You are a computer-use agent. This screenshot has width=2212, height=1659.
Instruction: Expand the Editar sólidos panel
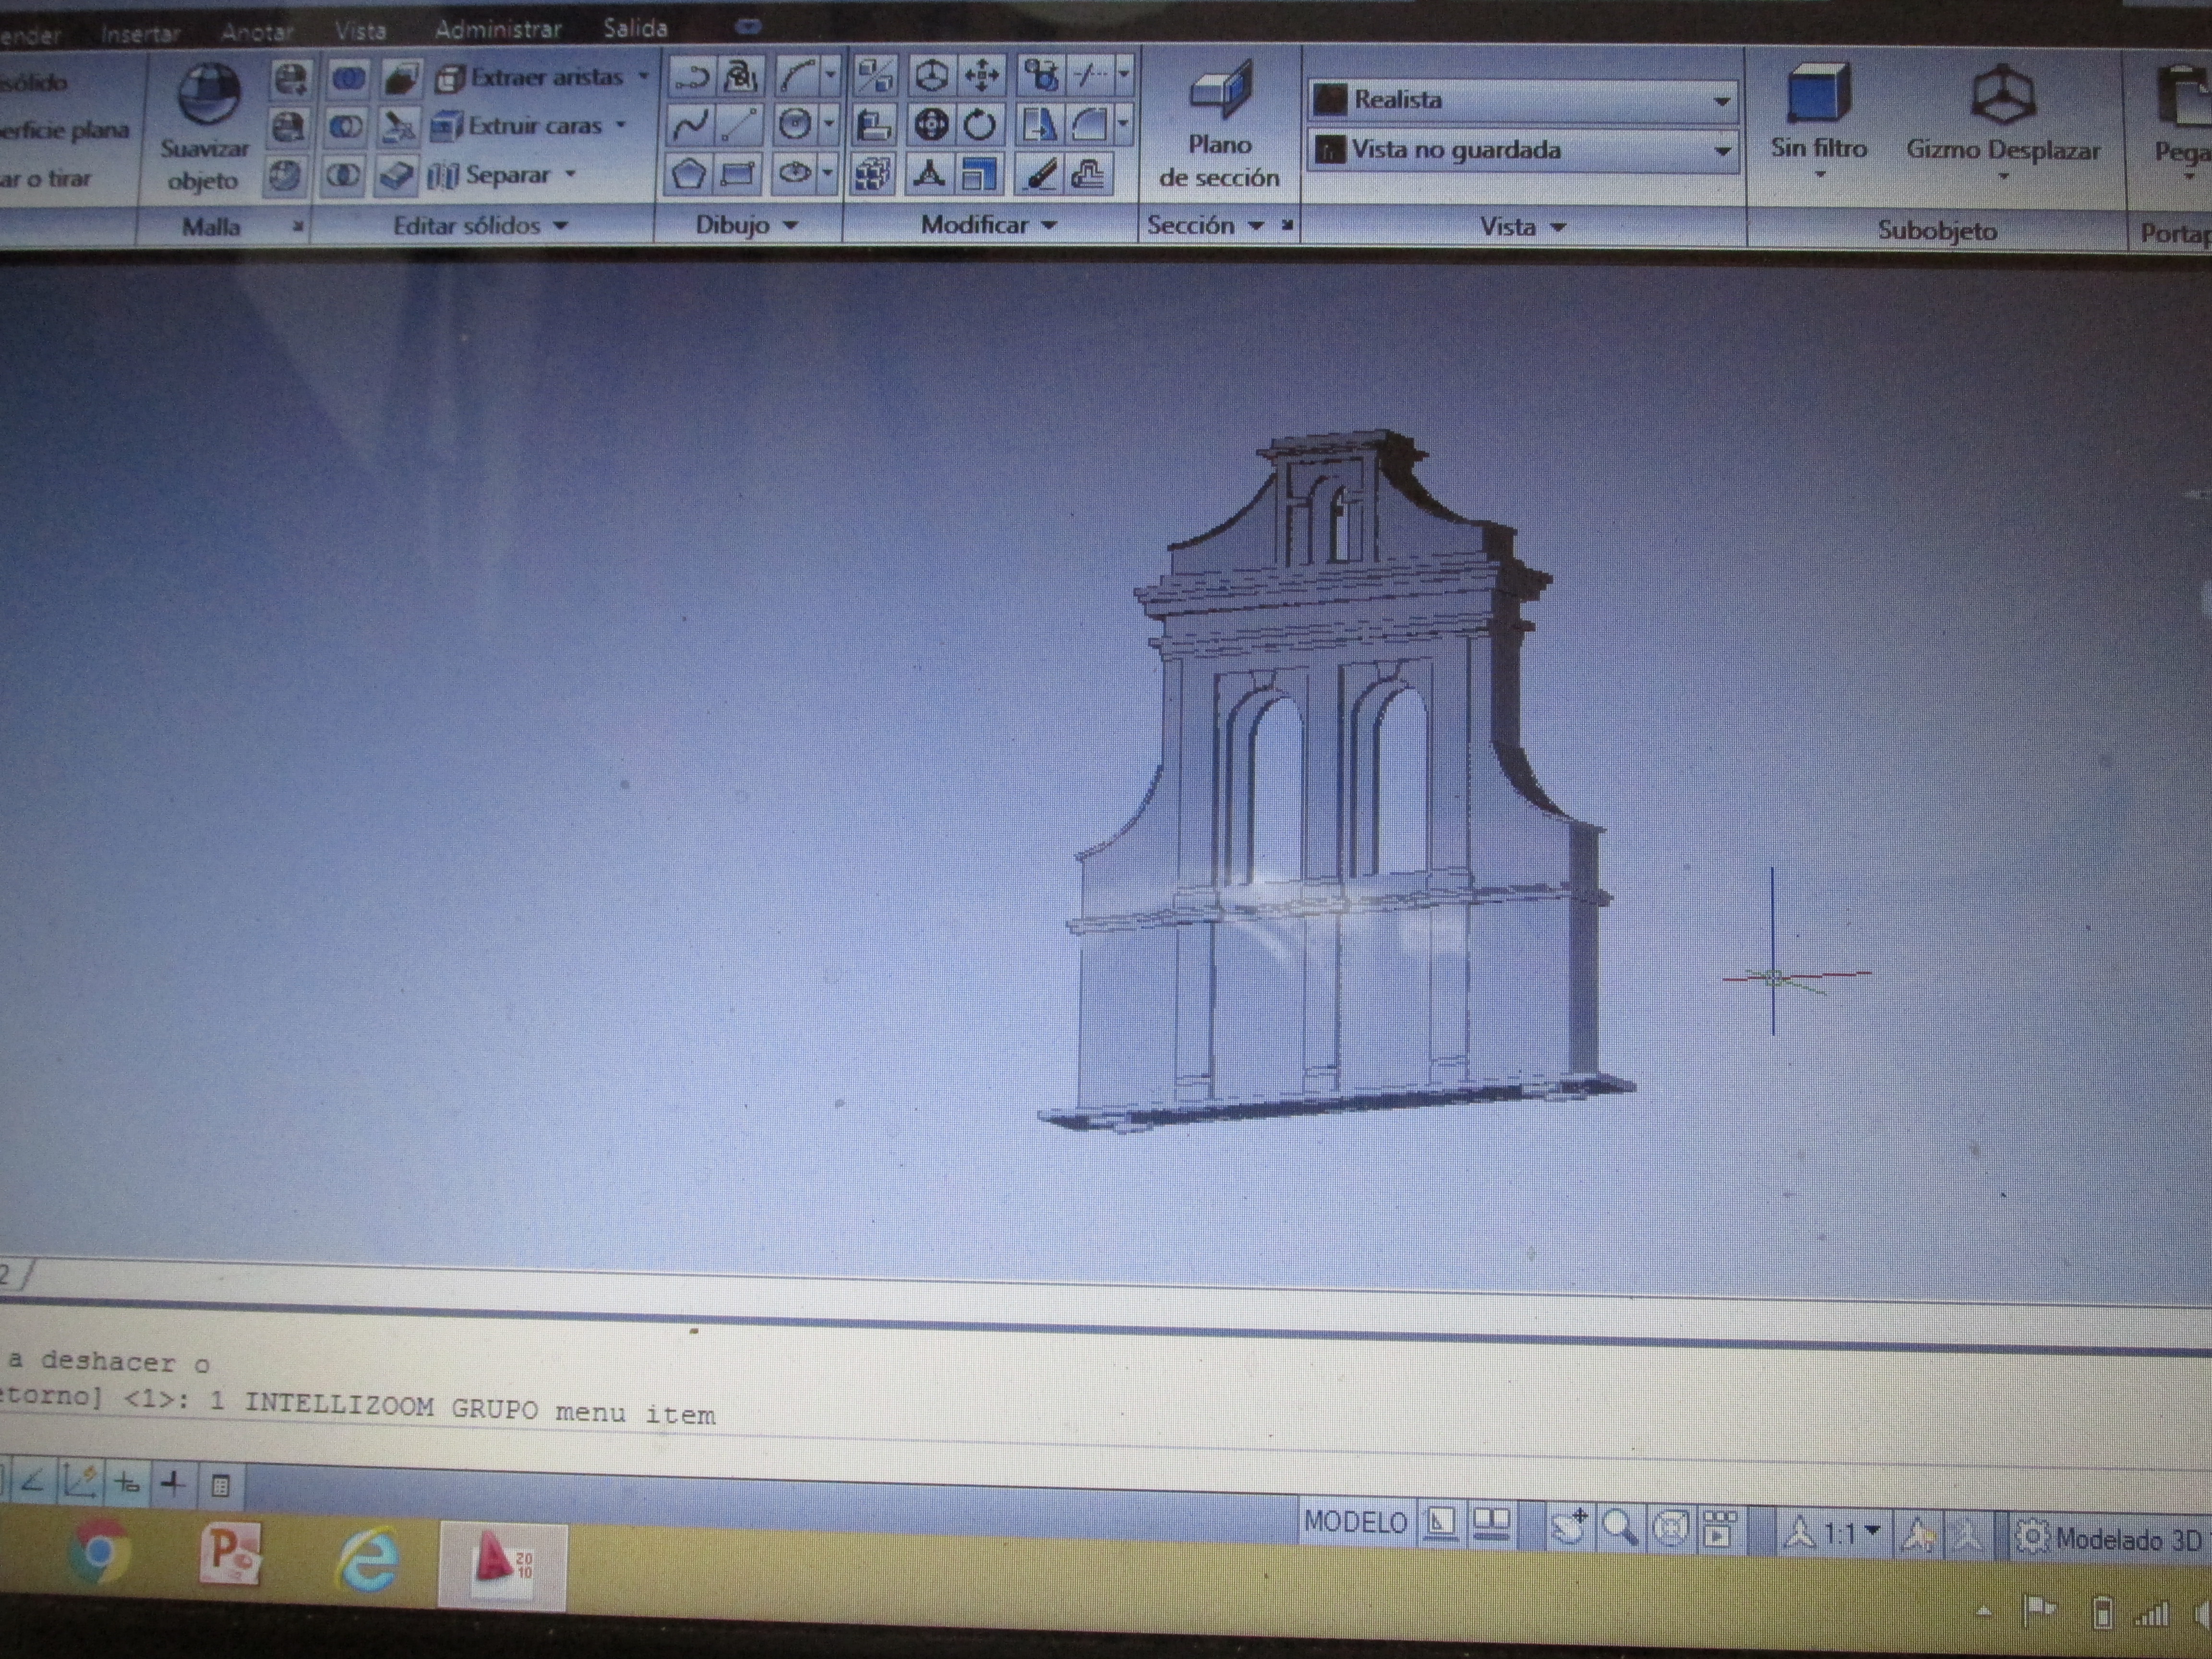(x=481, y=226)
